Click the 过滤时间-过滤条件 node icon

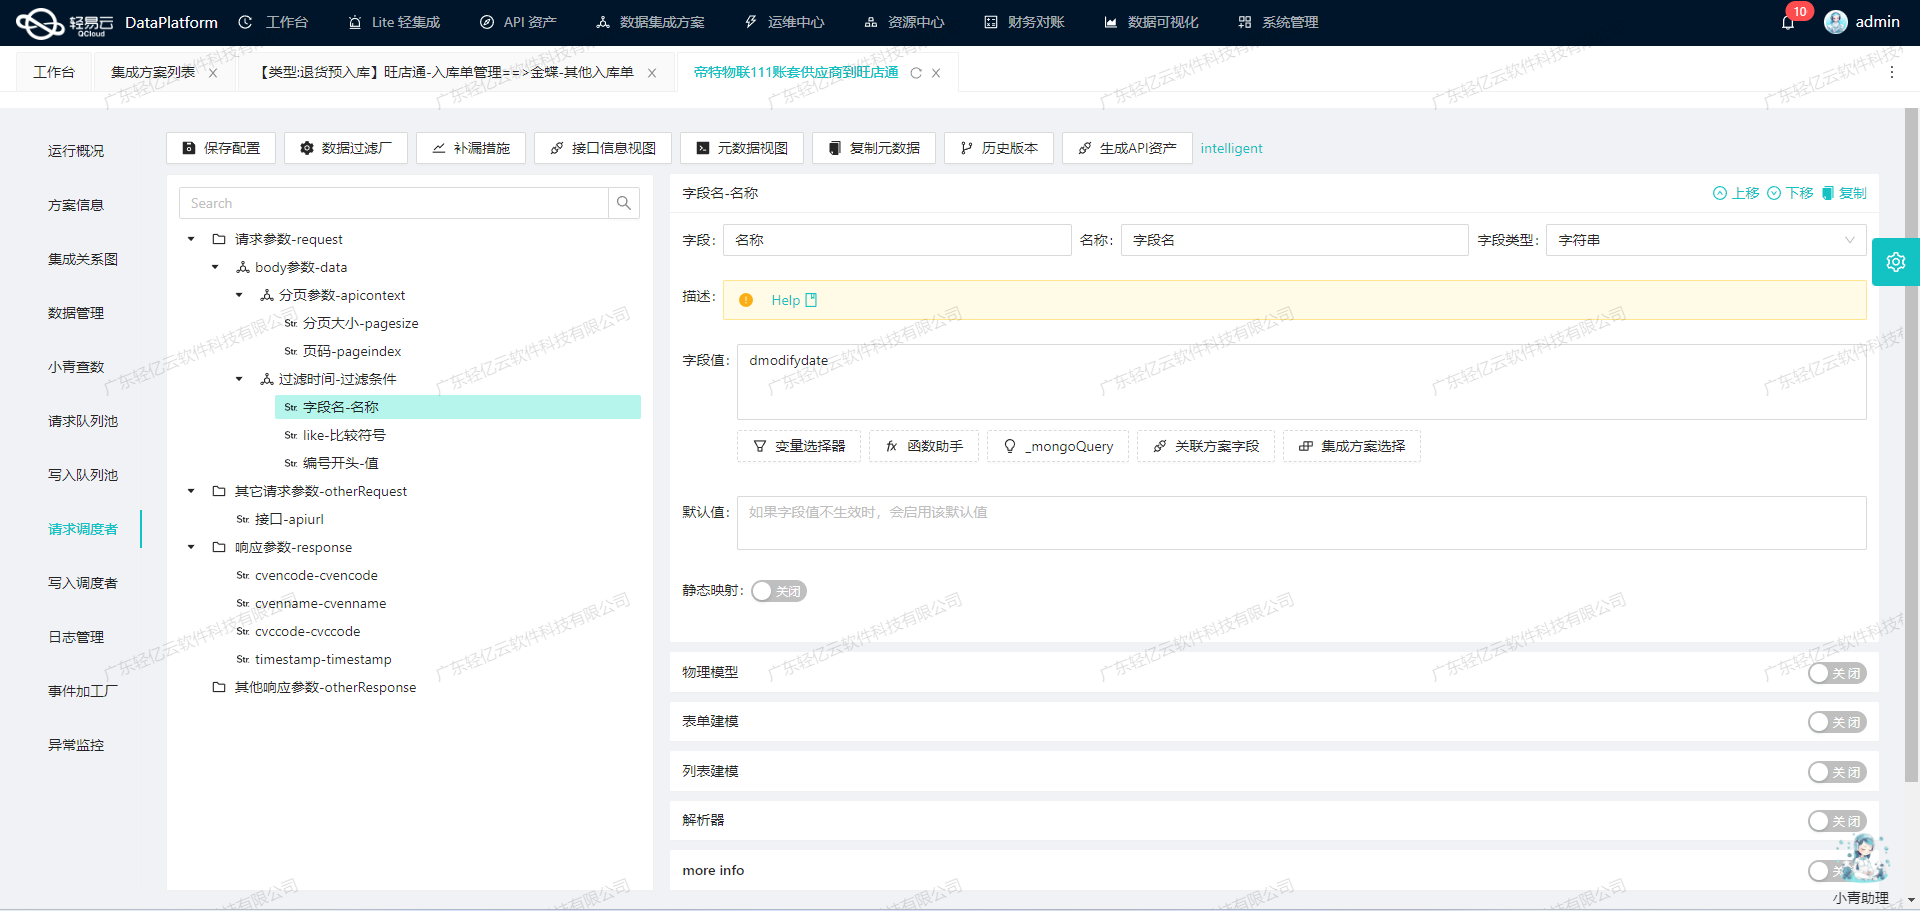tap(267, 379)
